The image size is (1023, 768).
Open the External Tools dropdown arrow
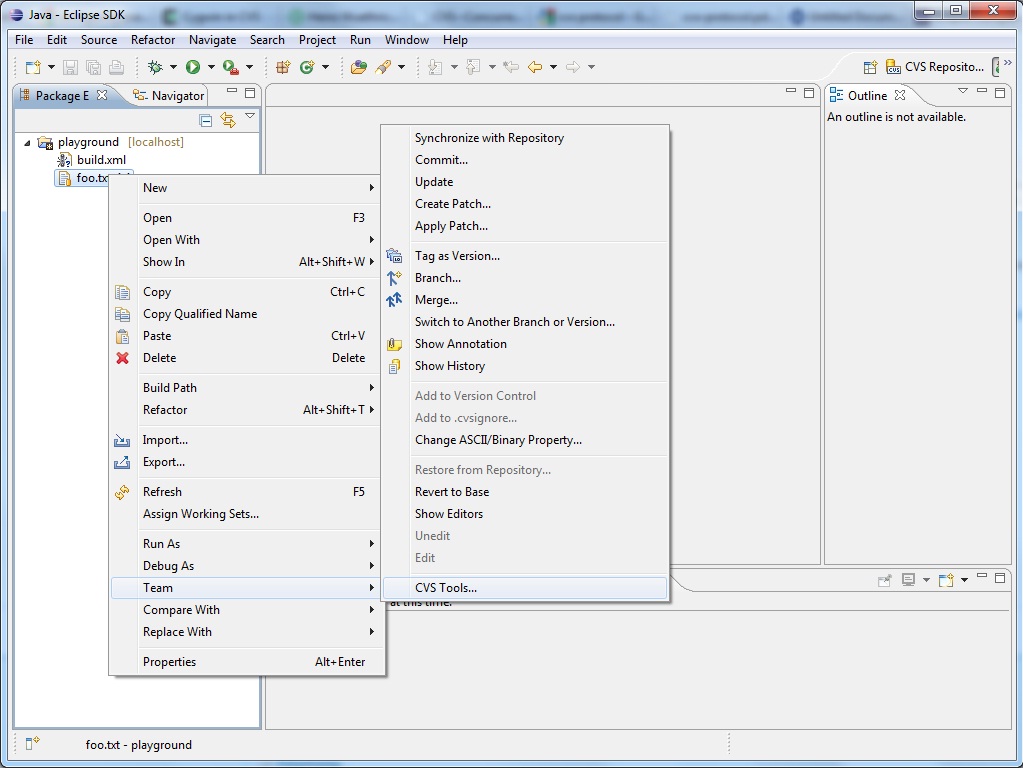pos(249,67)
